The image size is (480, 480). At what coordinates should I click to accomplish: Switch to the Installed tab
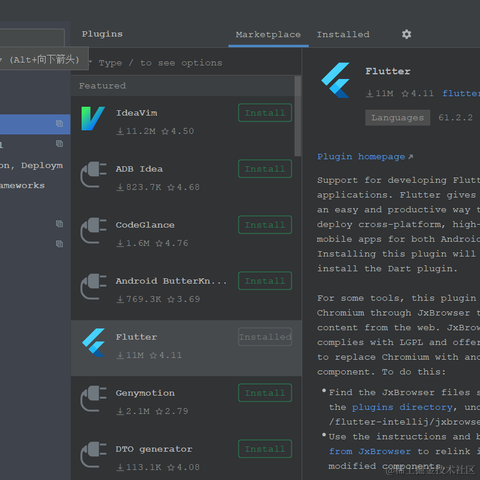[x=343, y=34]
